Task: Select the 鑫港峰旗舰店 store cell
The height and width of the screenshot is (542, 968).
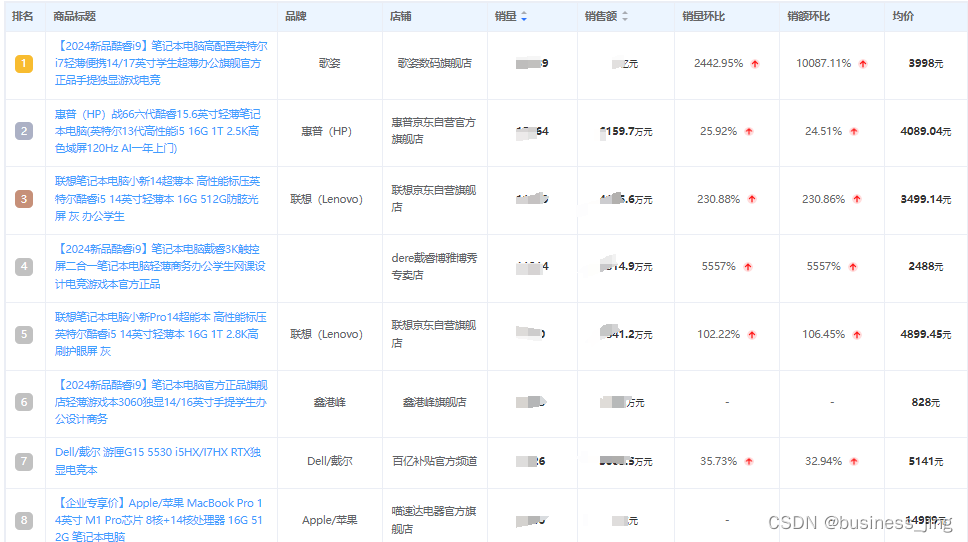Action: (x=435, y=402)
